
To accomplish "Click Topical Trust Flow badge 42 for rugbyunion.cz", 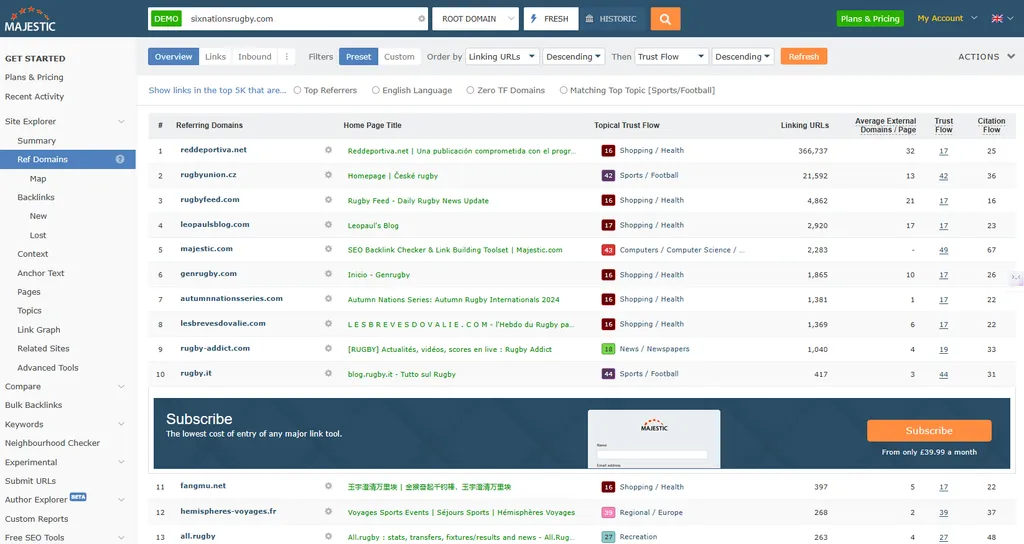I will click(608, 176).
